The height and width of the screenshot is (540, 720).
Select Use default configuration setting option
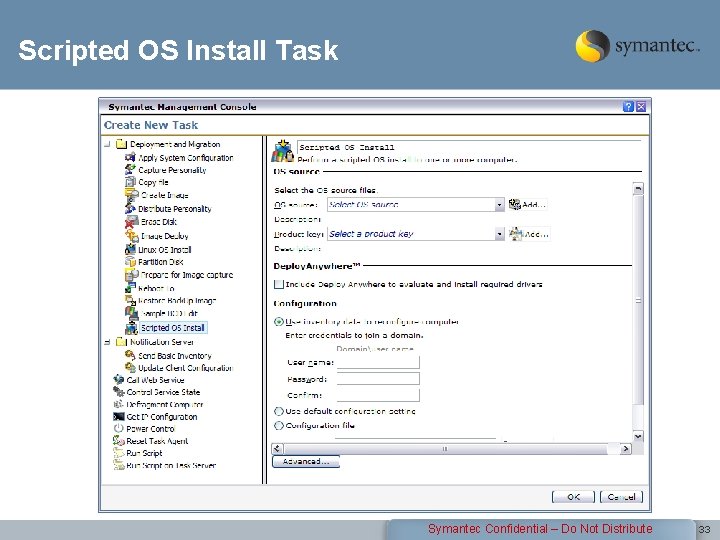279,411
